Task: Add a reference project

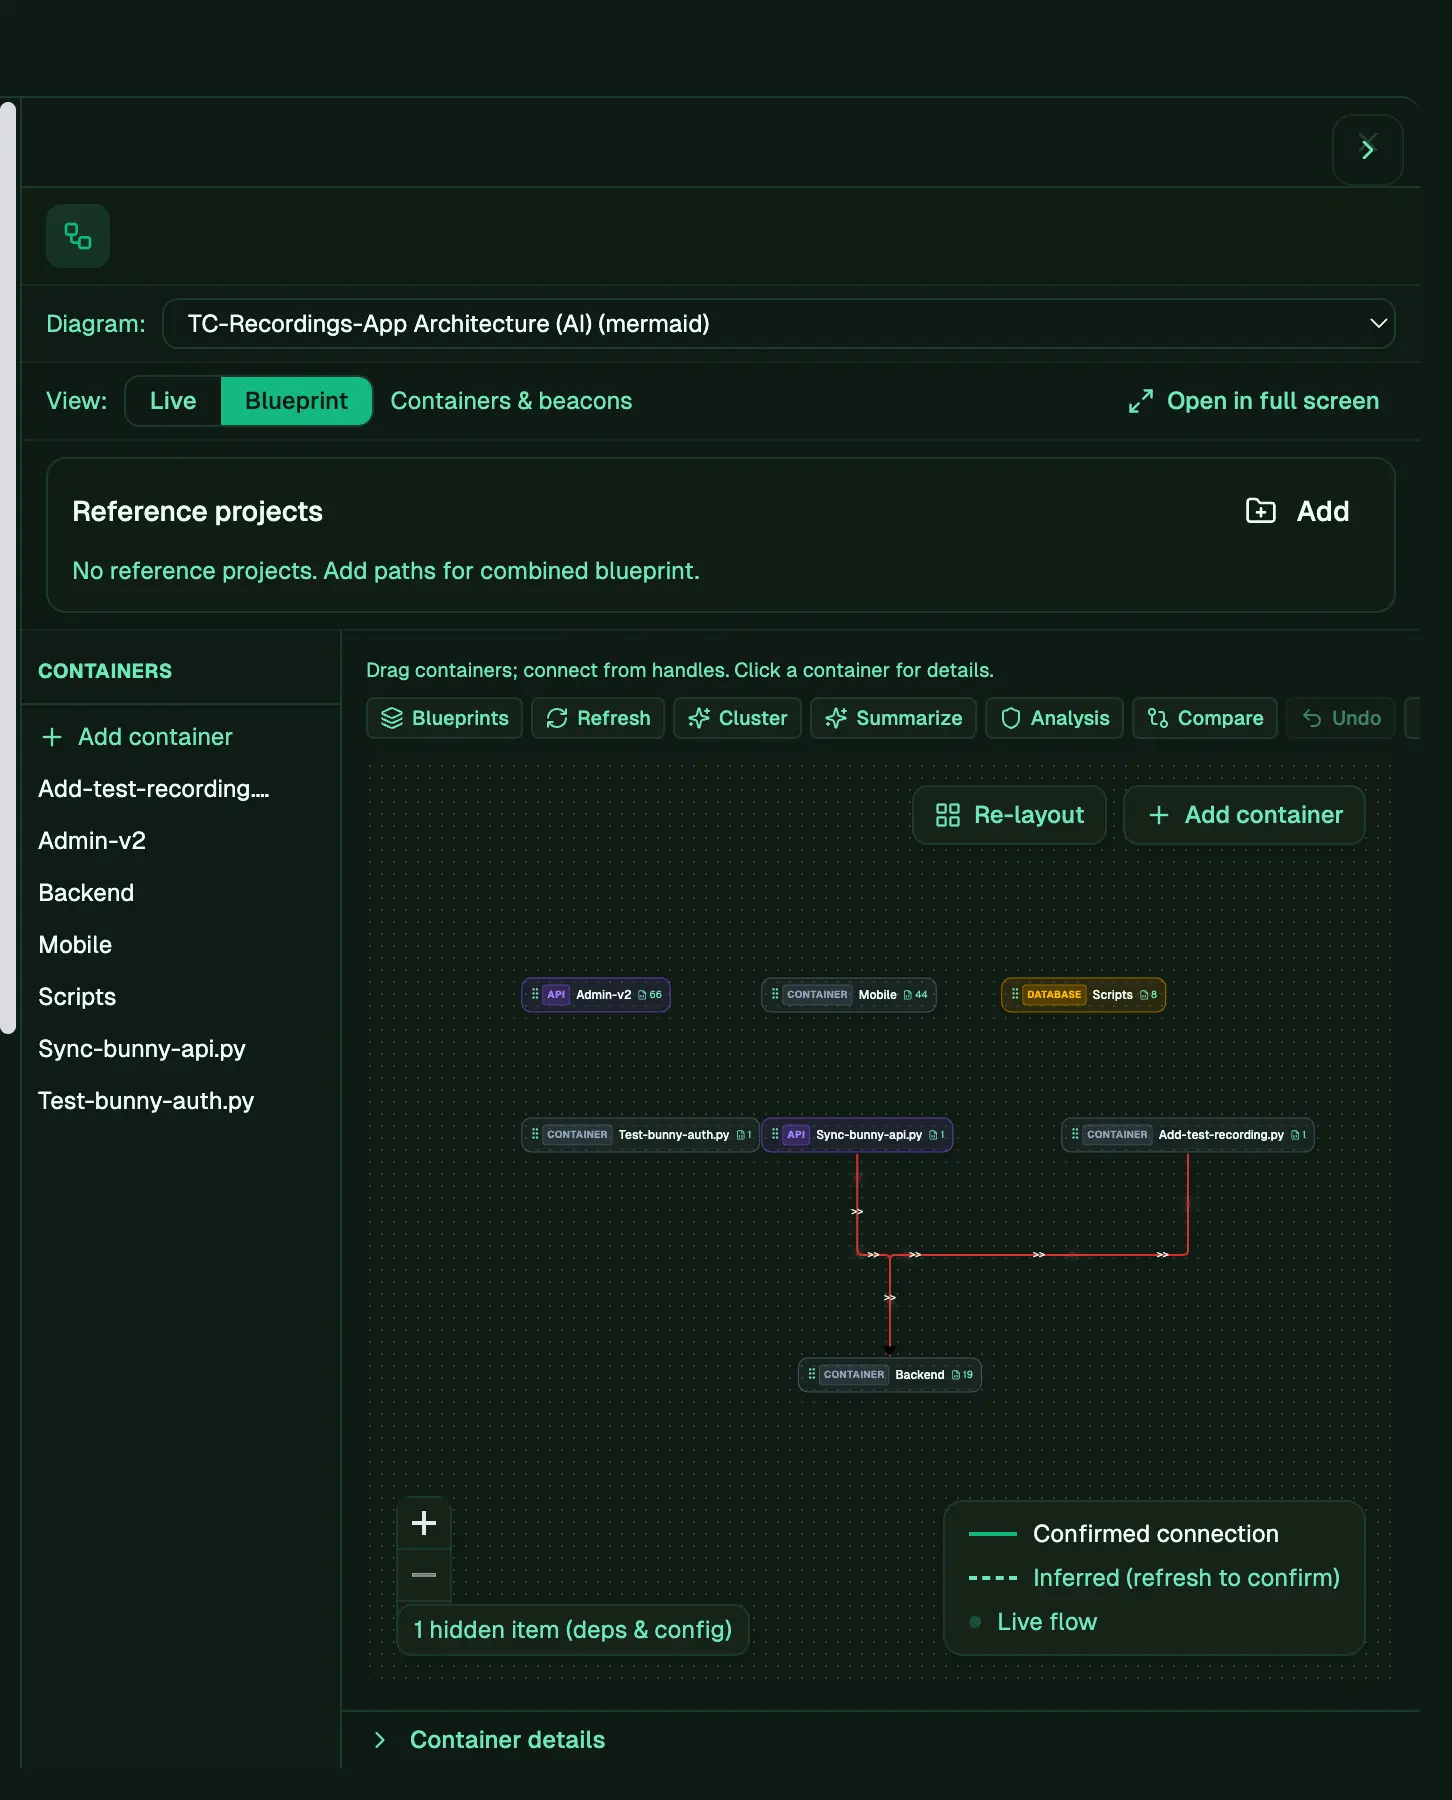Action: pos(1298,511)
